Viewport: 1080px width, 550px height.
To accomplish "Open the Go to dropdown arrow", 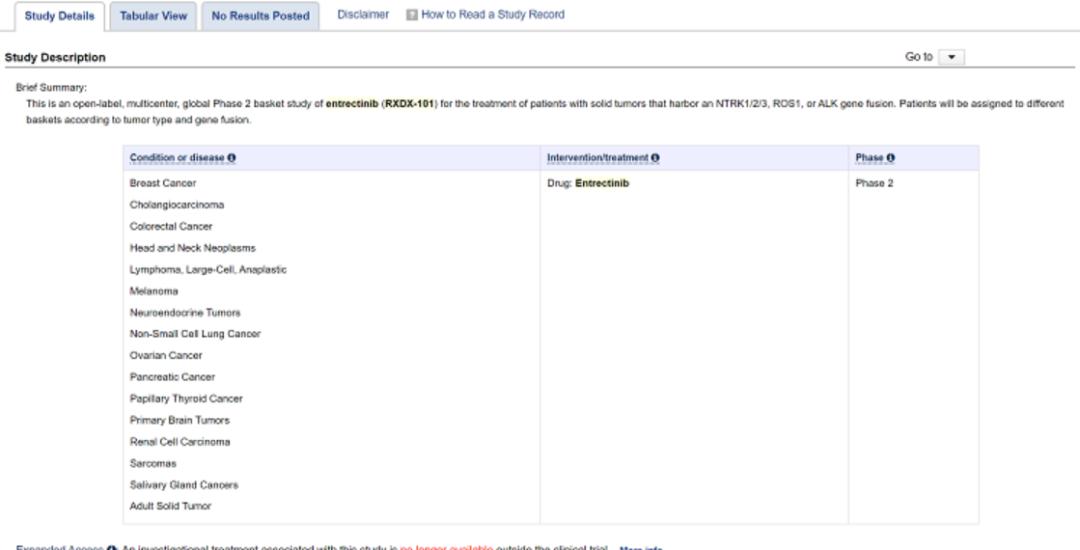I will pyautogui.click(x=950, y=57).
